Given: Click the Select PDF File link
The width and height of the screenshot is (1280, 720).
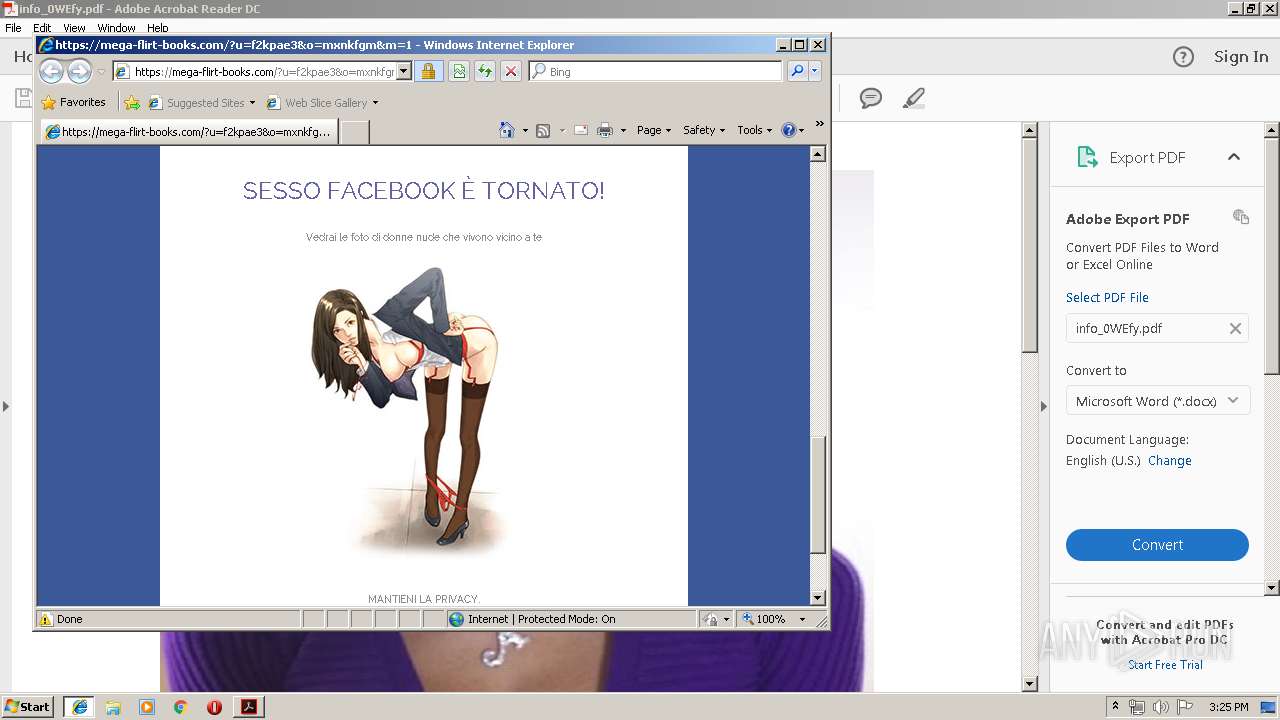Looking at the screenshot, I should coord(1107,297).
